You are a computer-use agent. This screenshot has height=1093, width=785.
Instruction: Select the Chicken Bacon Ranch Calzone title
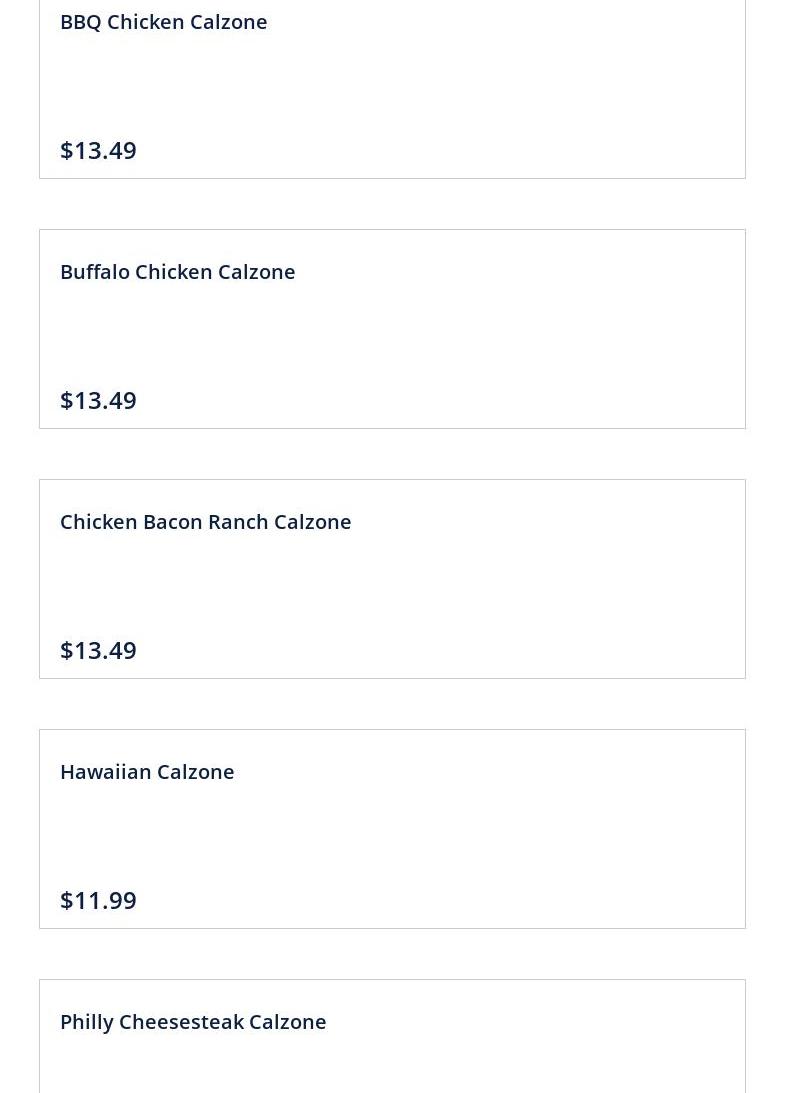click(205, 522)
